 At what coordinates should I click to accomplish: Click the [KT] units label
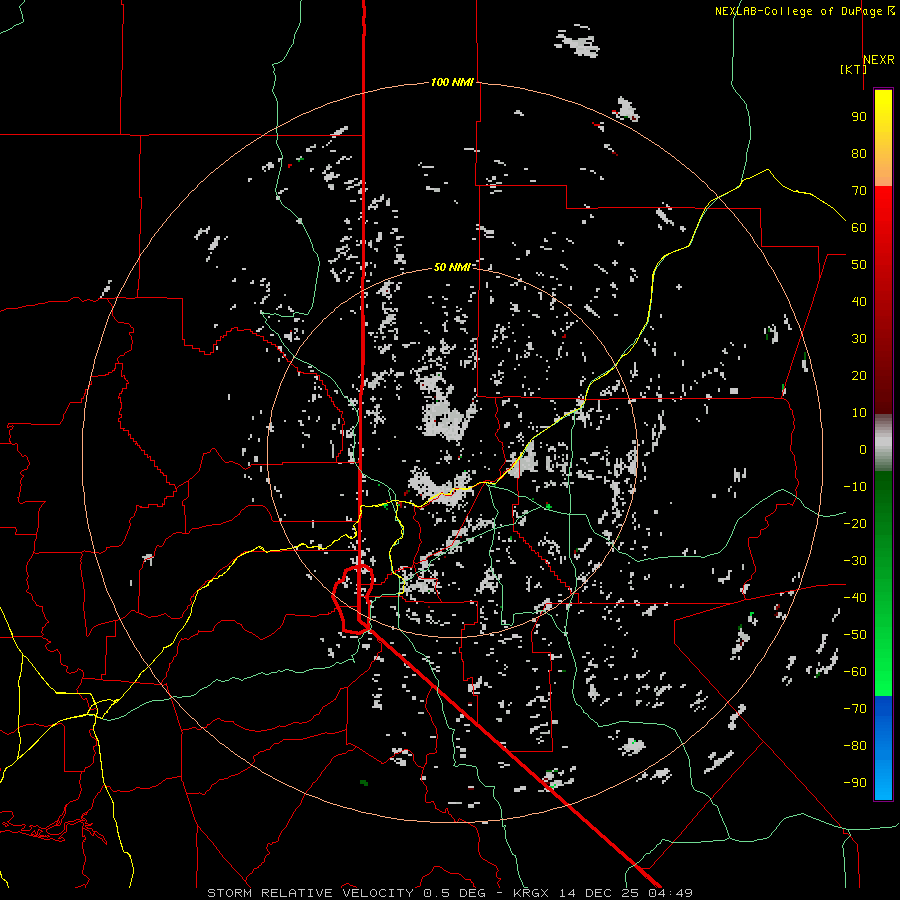click(x=853, y=69)
